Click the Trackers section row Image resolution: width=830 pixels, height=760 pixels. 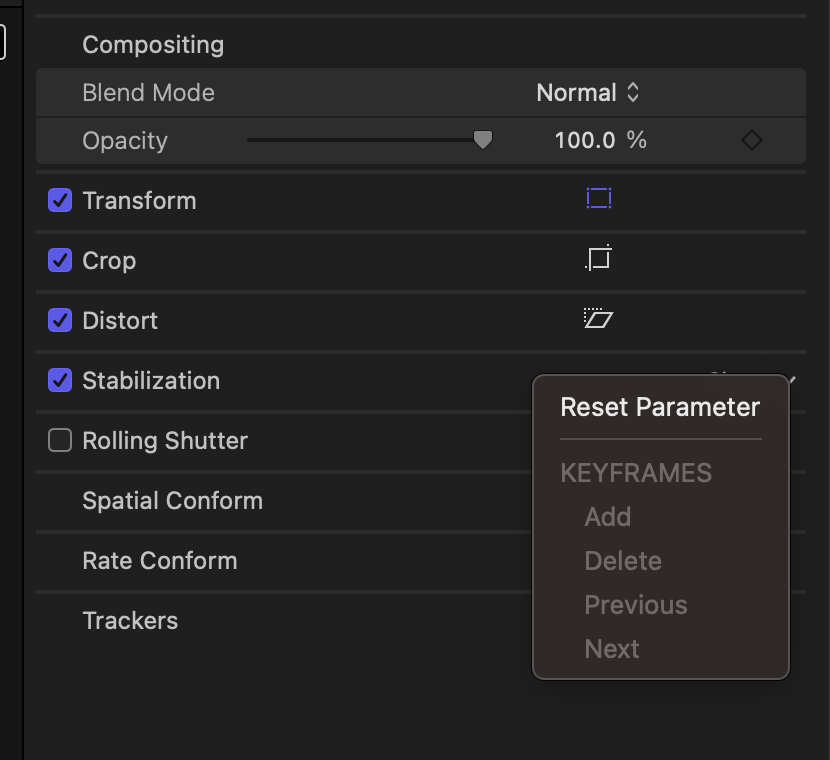click(130, 621)
